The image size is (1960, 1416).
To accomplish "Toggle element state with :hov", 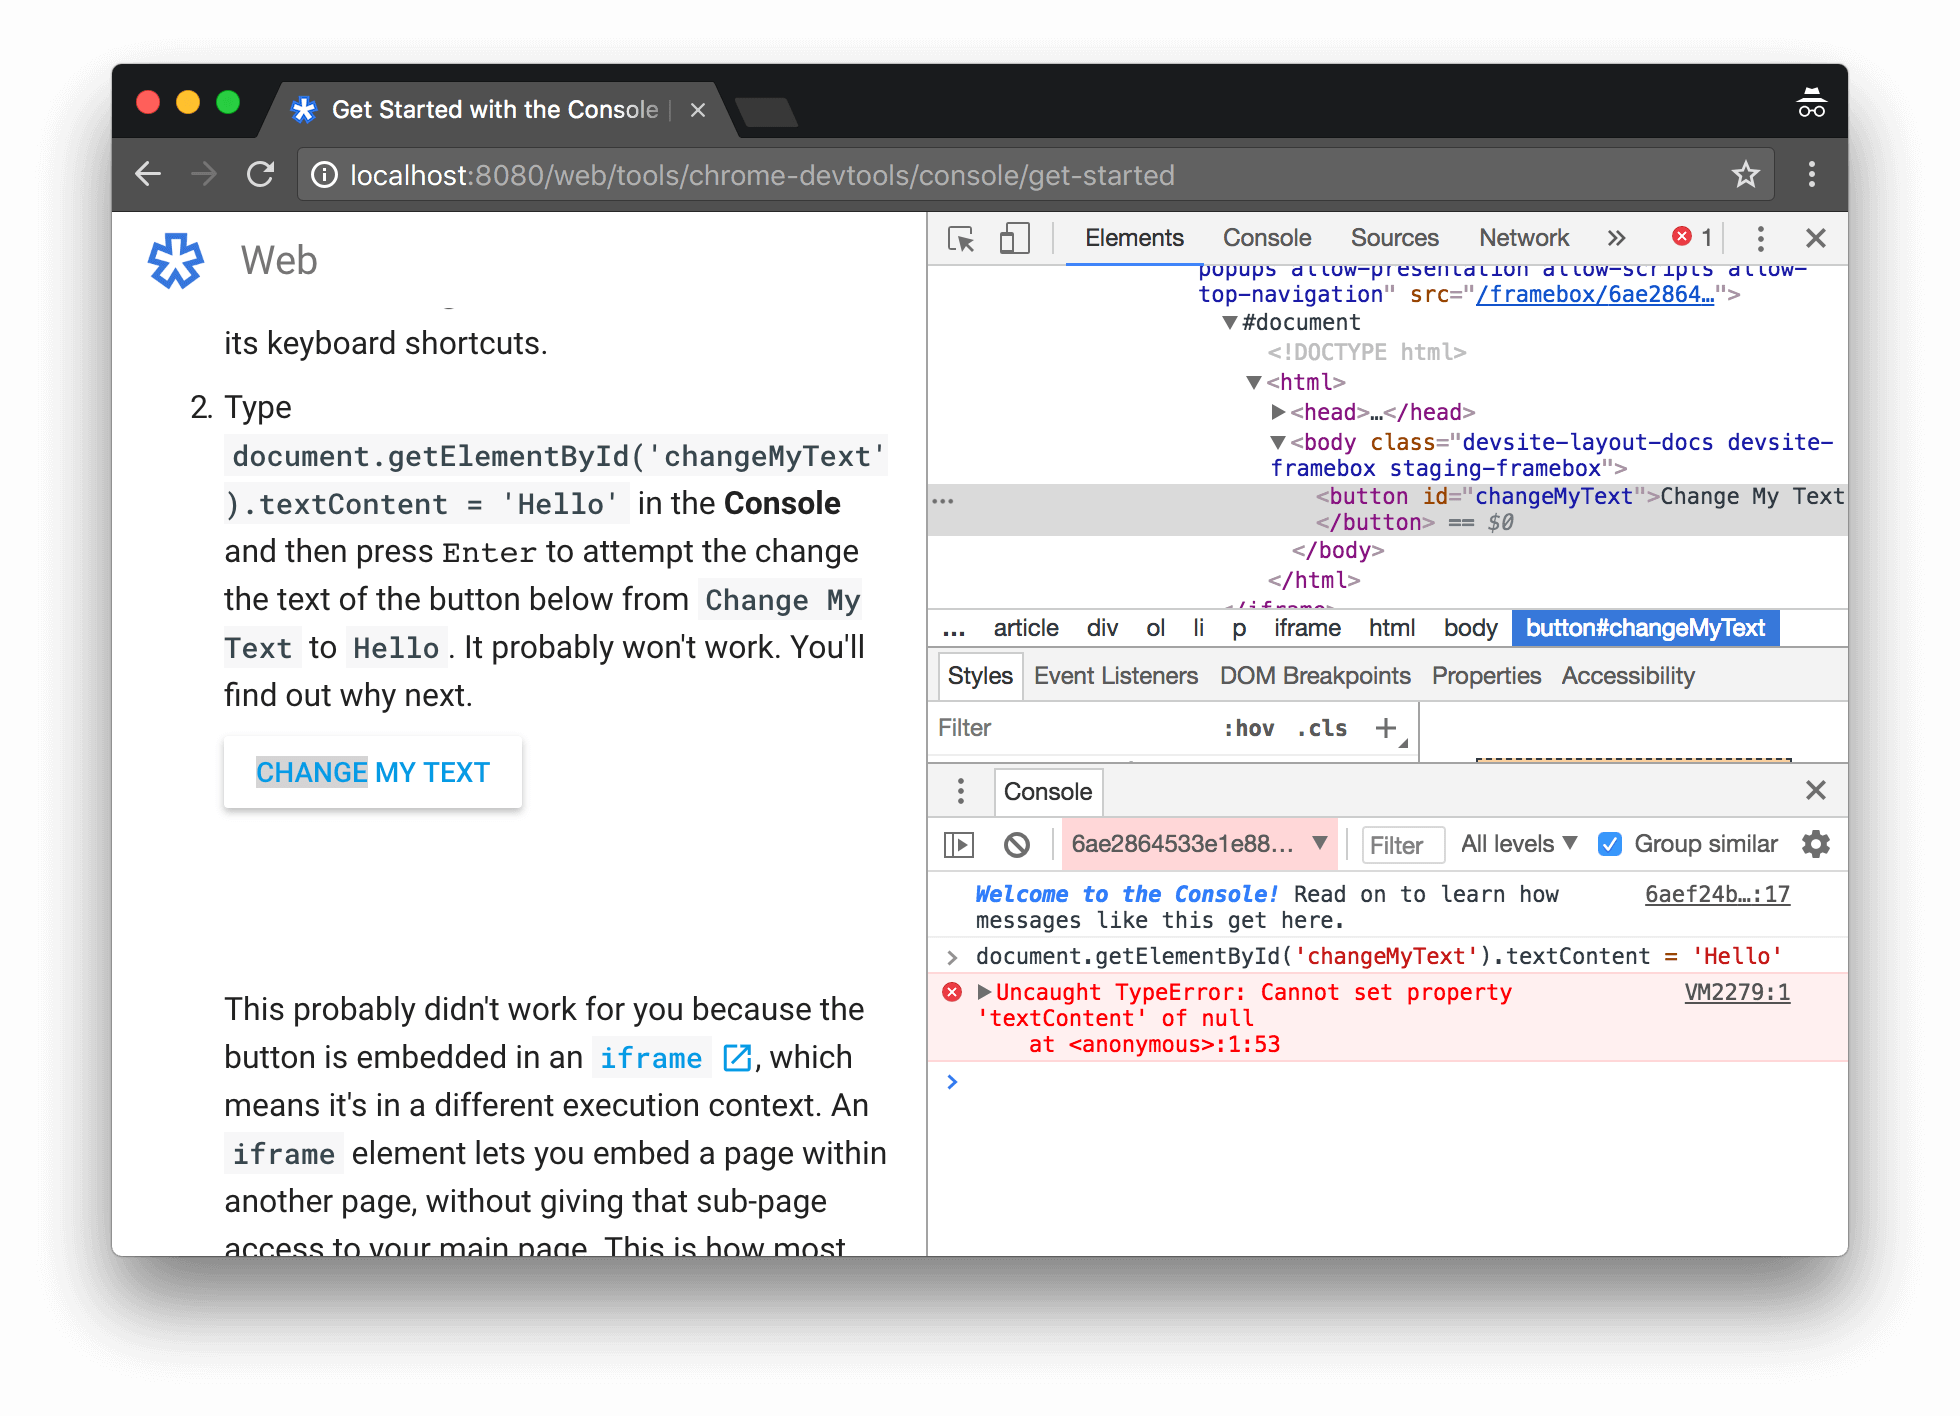I will 1251,728.
